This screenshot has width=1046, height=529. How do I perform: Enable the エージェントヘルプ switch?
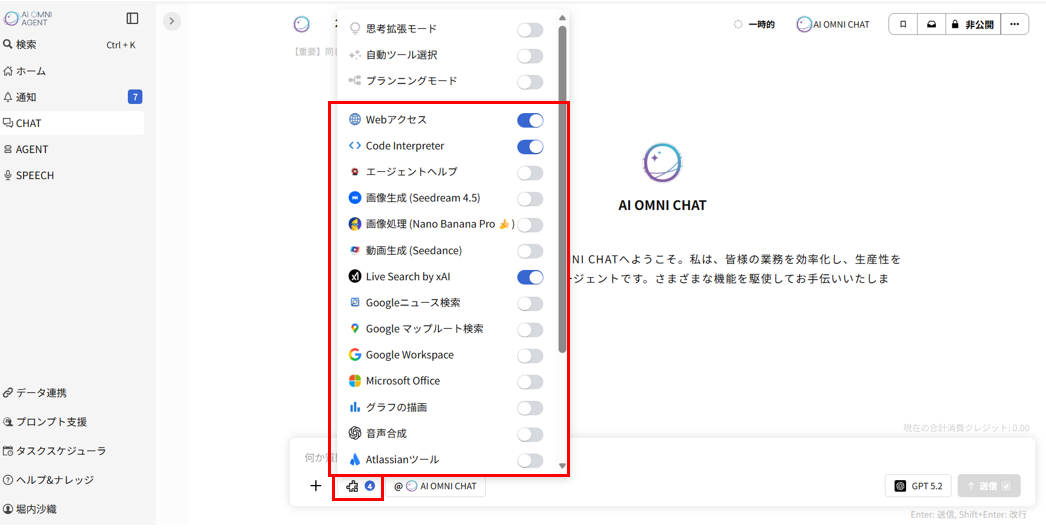coord(530,173)
